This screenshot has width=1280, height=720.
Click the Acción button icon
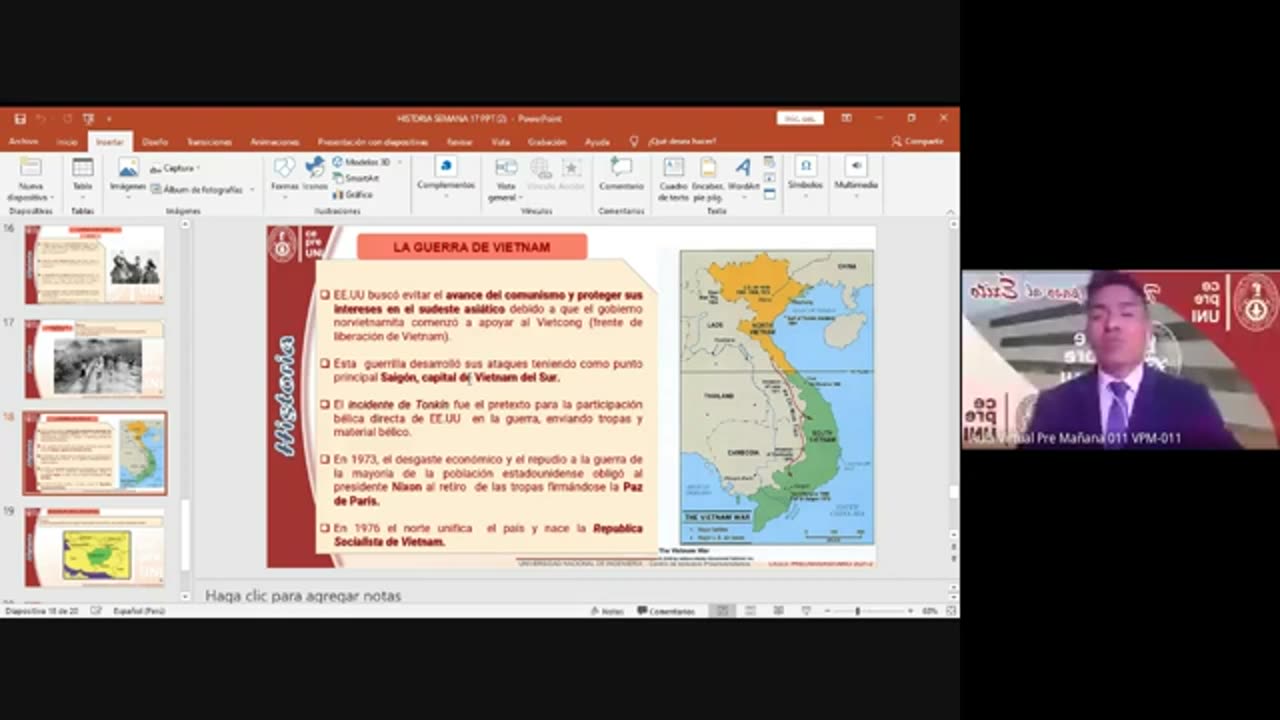(x=571, y=174)
